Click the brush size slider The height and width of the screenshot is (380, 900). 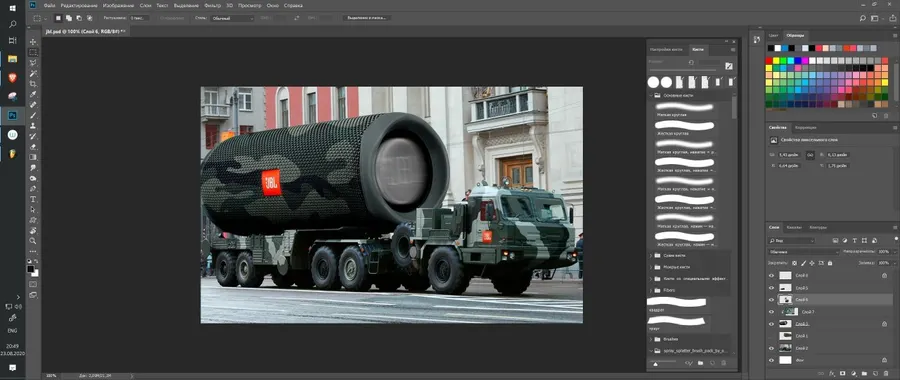click(x=683, y=70)
